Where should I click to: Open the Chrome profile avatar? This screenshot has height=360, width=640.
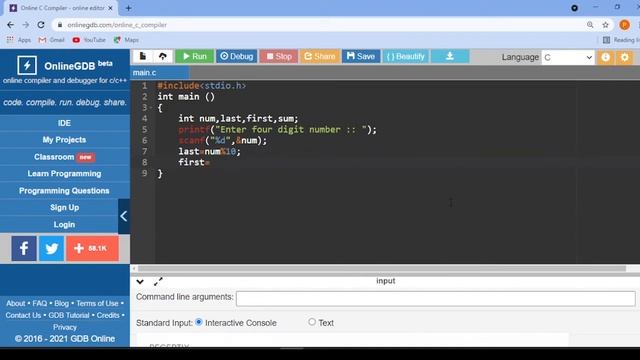[x=624, y=25]
